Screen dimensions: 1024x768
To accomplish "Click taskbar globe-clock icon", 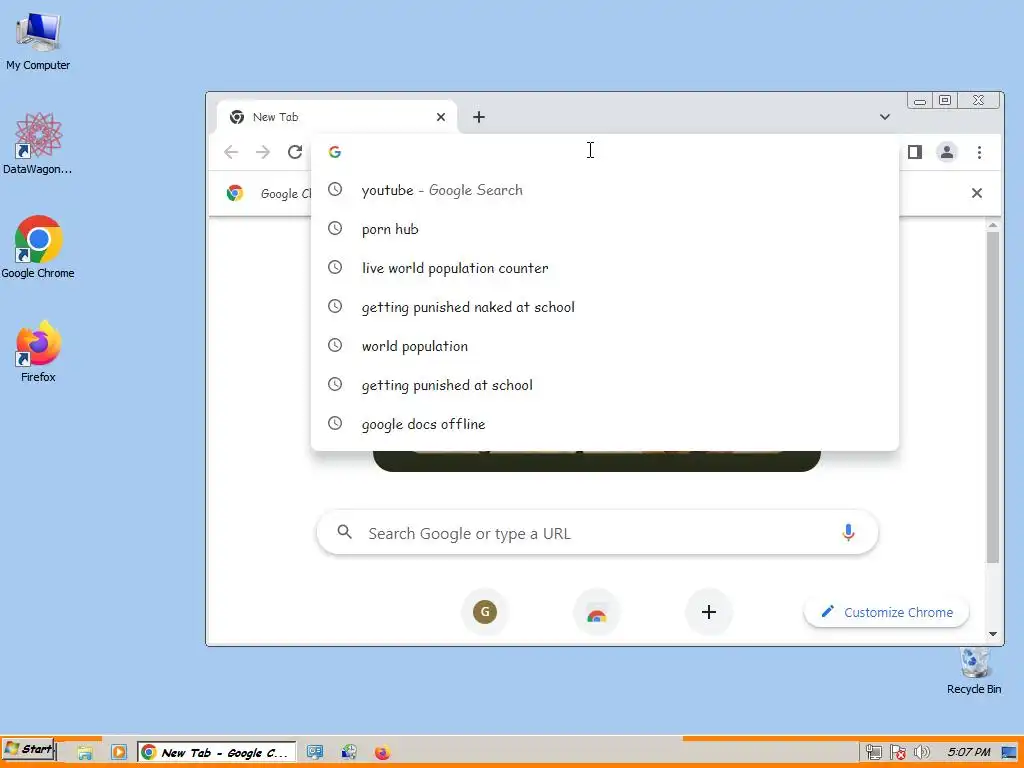I will (349, 752).
